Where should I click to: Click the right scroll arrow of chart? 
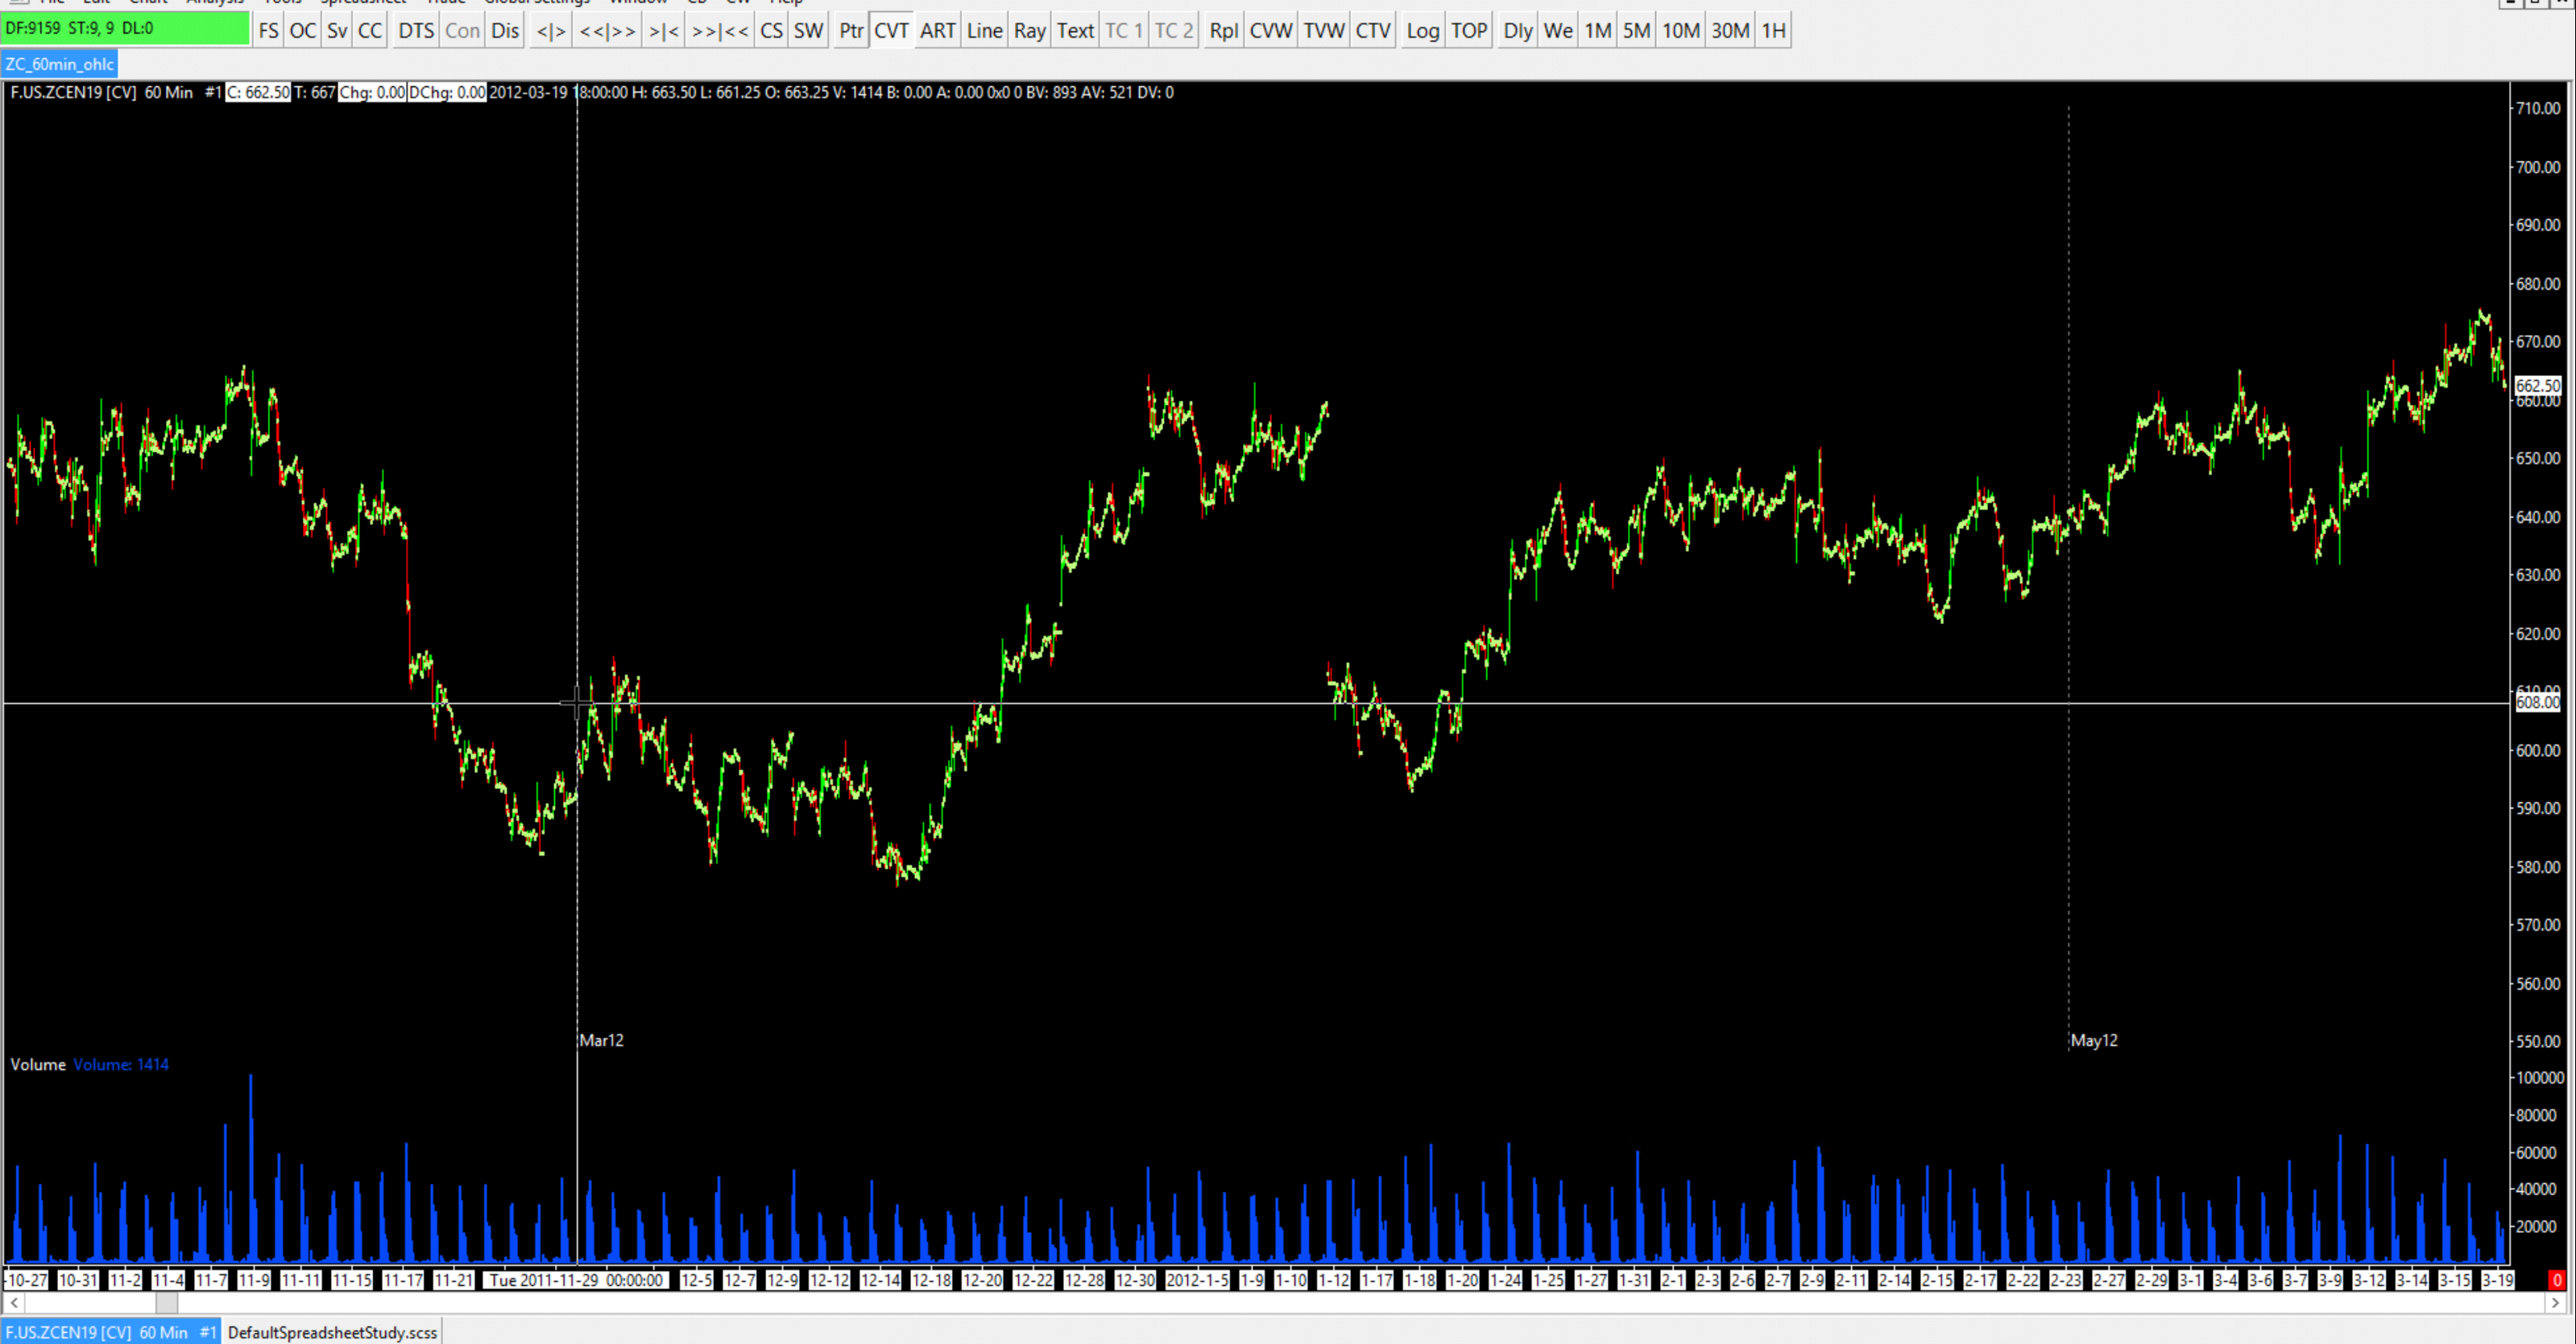point(2557,1303)
